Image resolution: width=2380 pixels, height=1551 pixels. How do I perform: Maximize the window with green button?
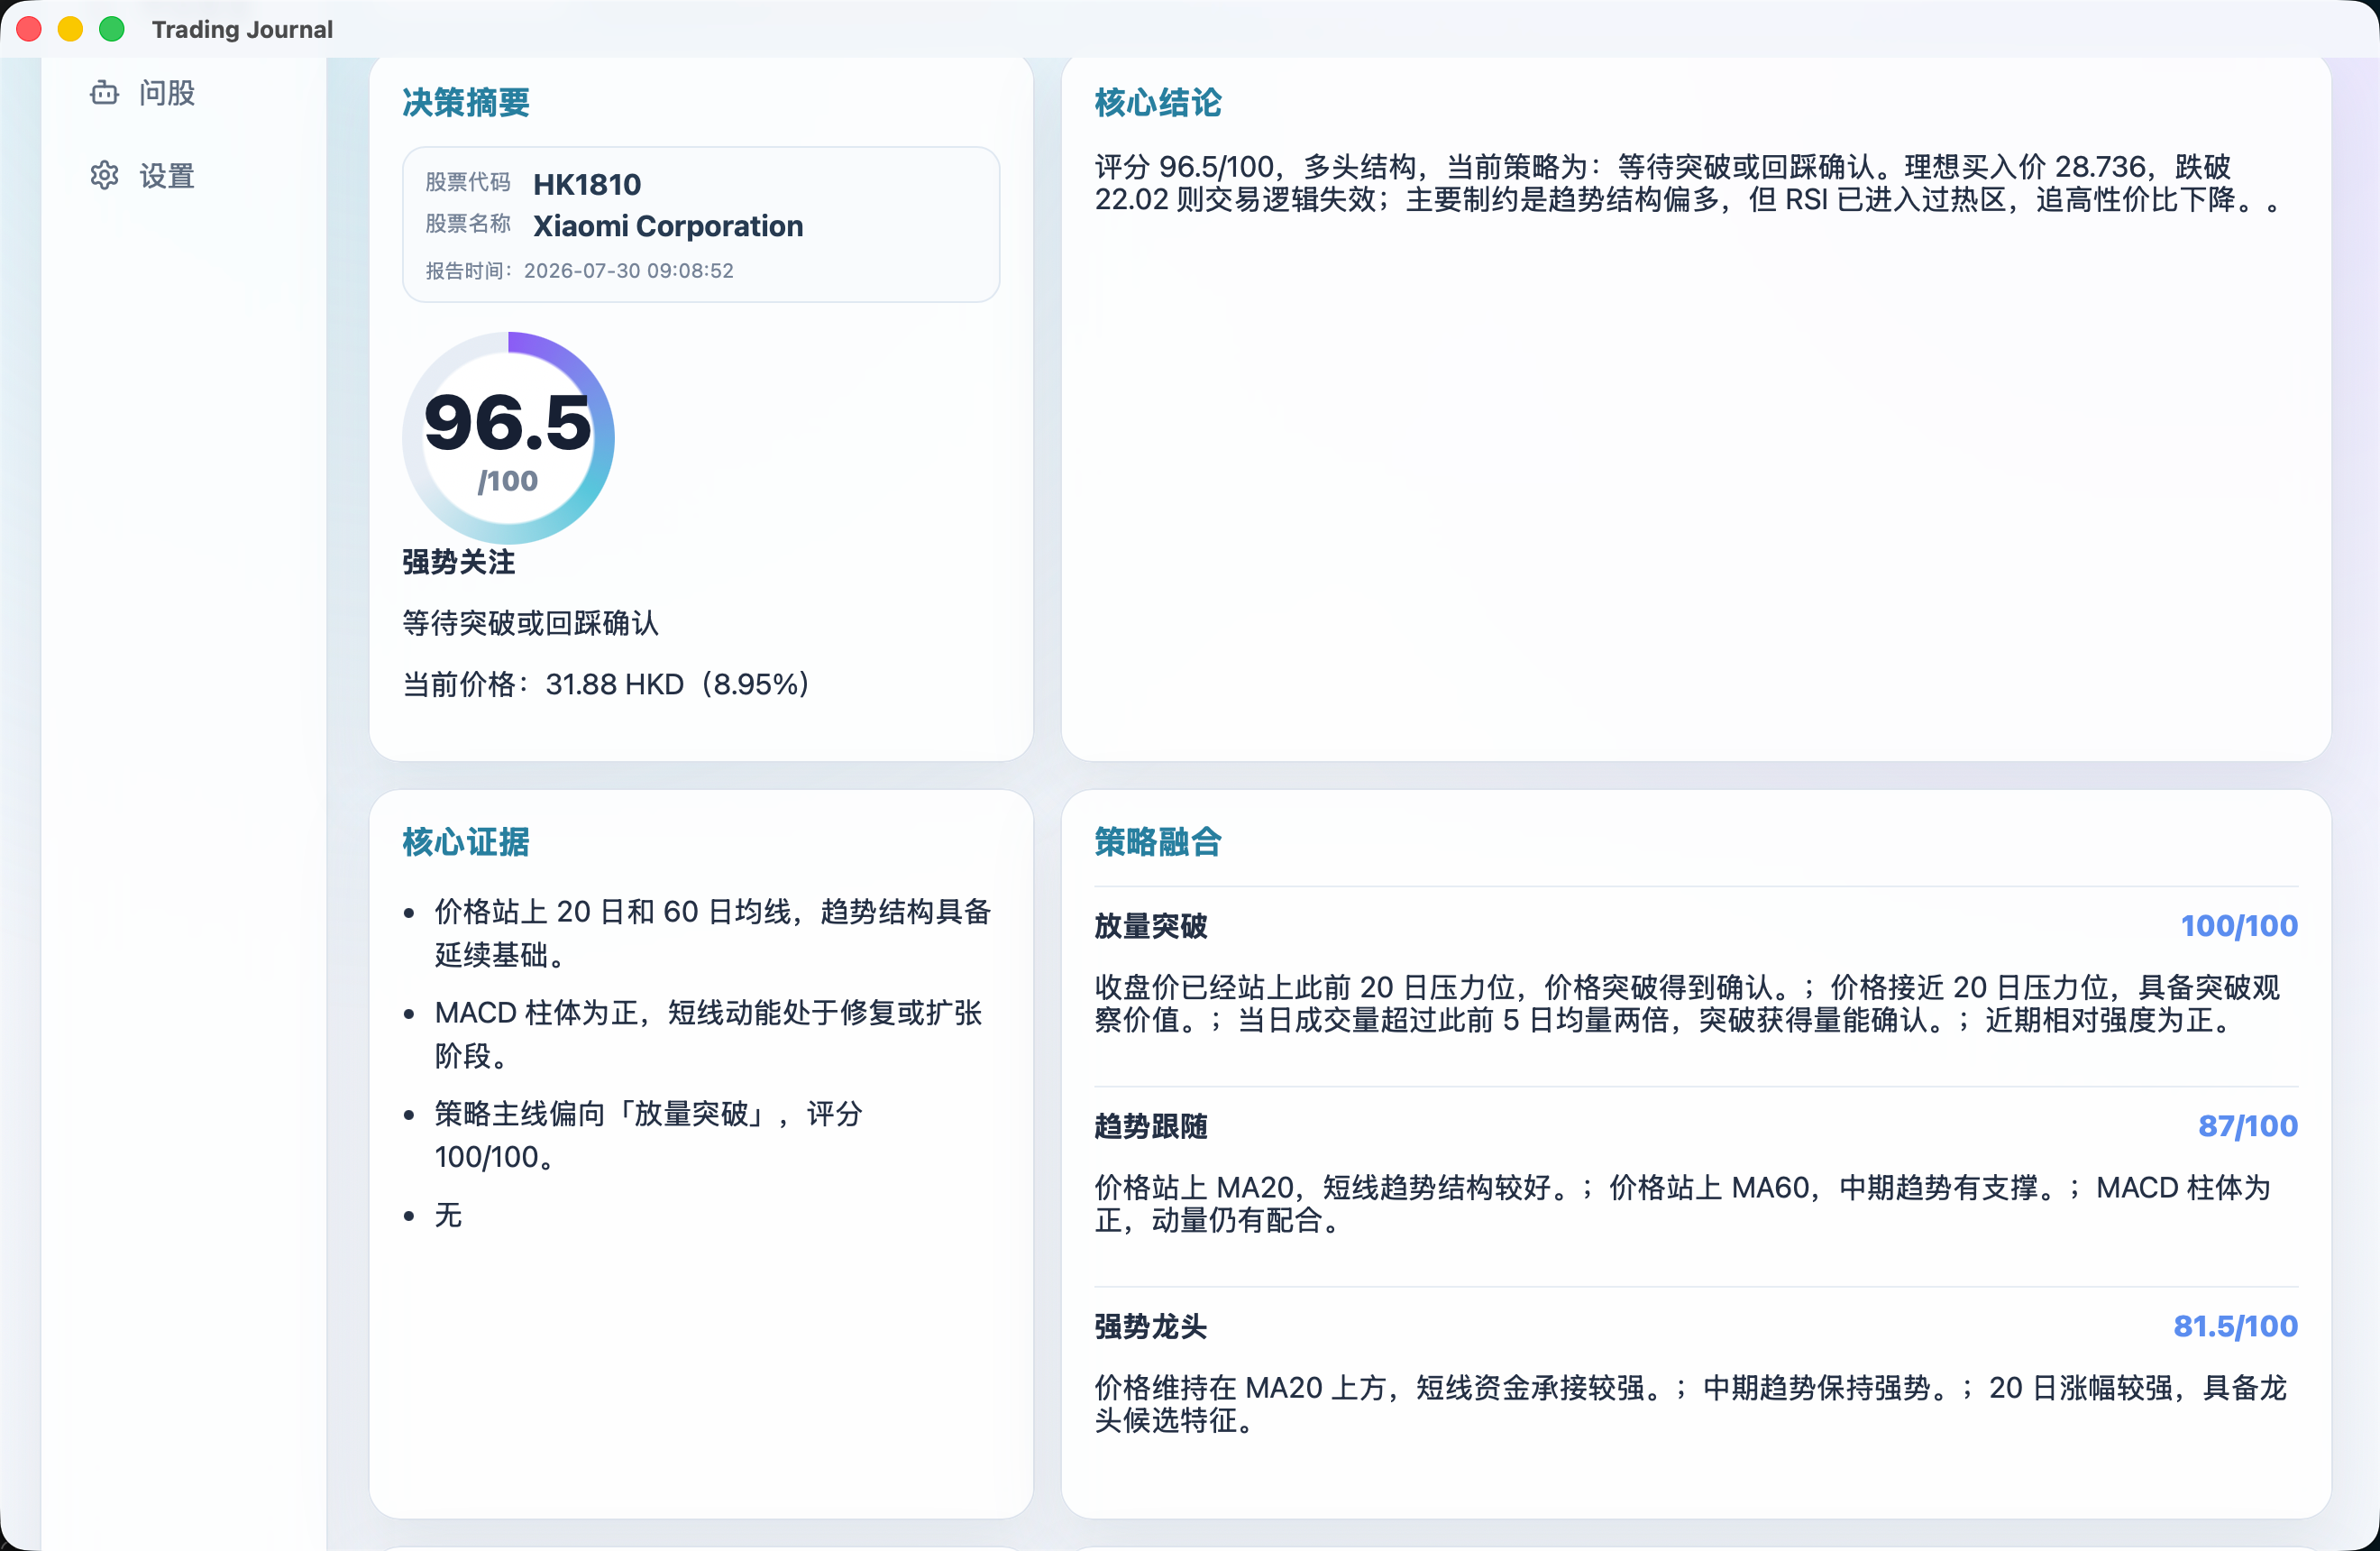tap(112, 29)
